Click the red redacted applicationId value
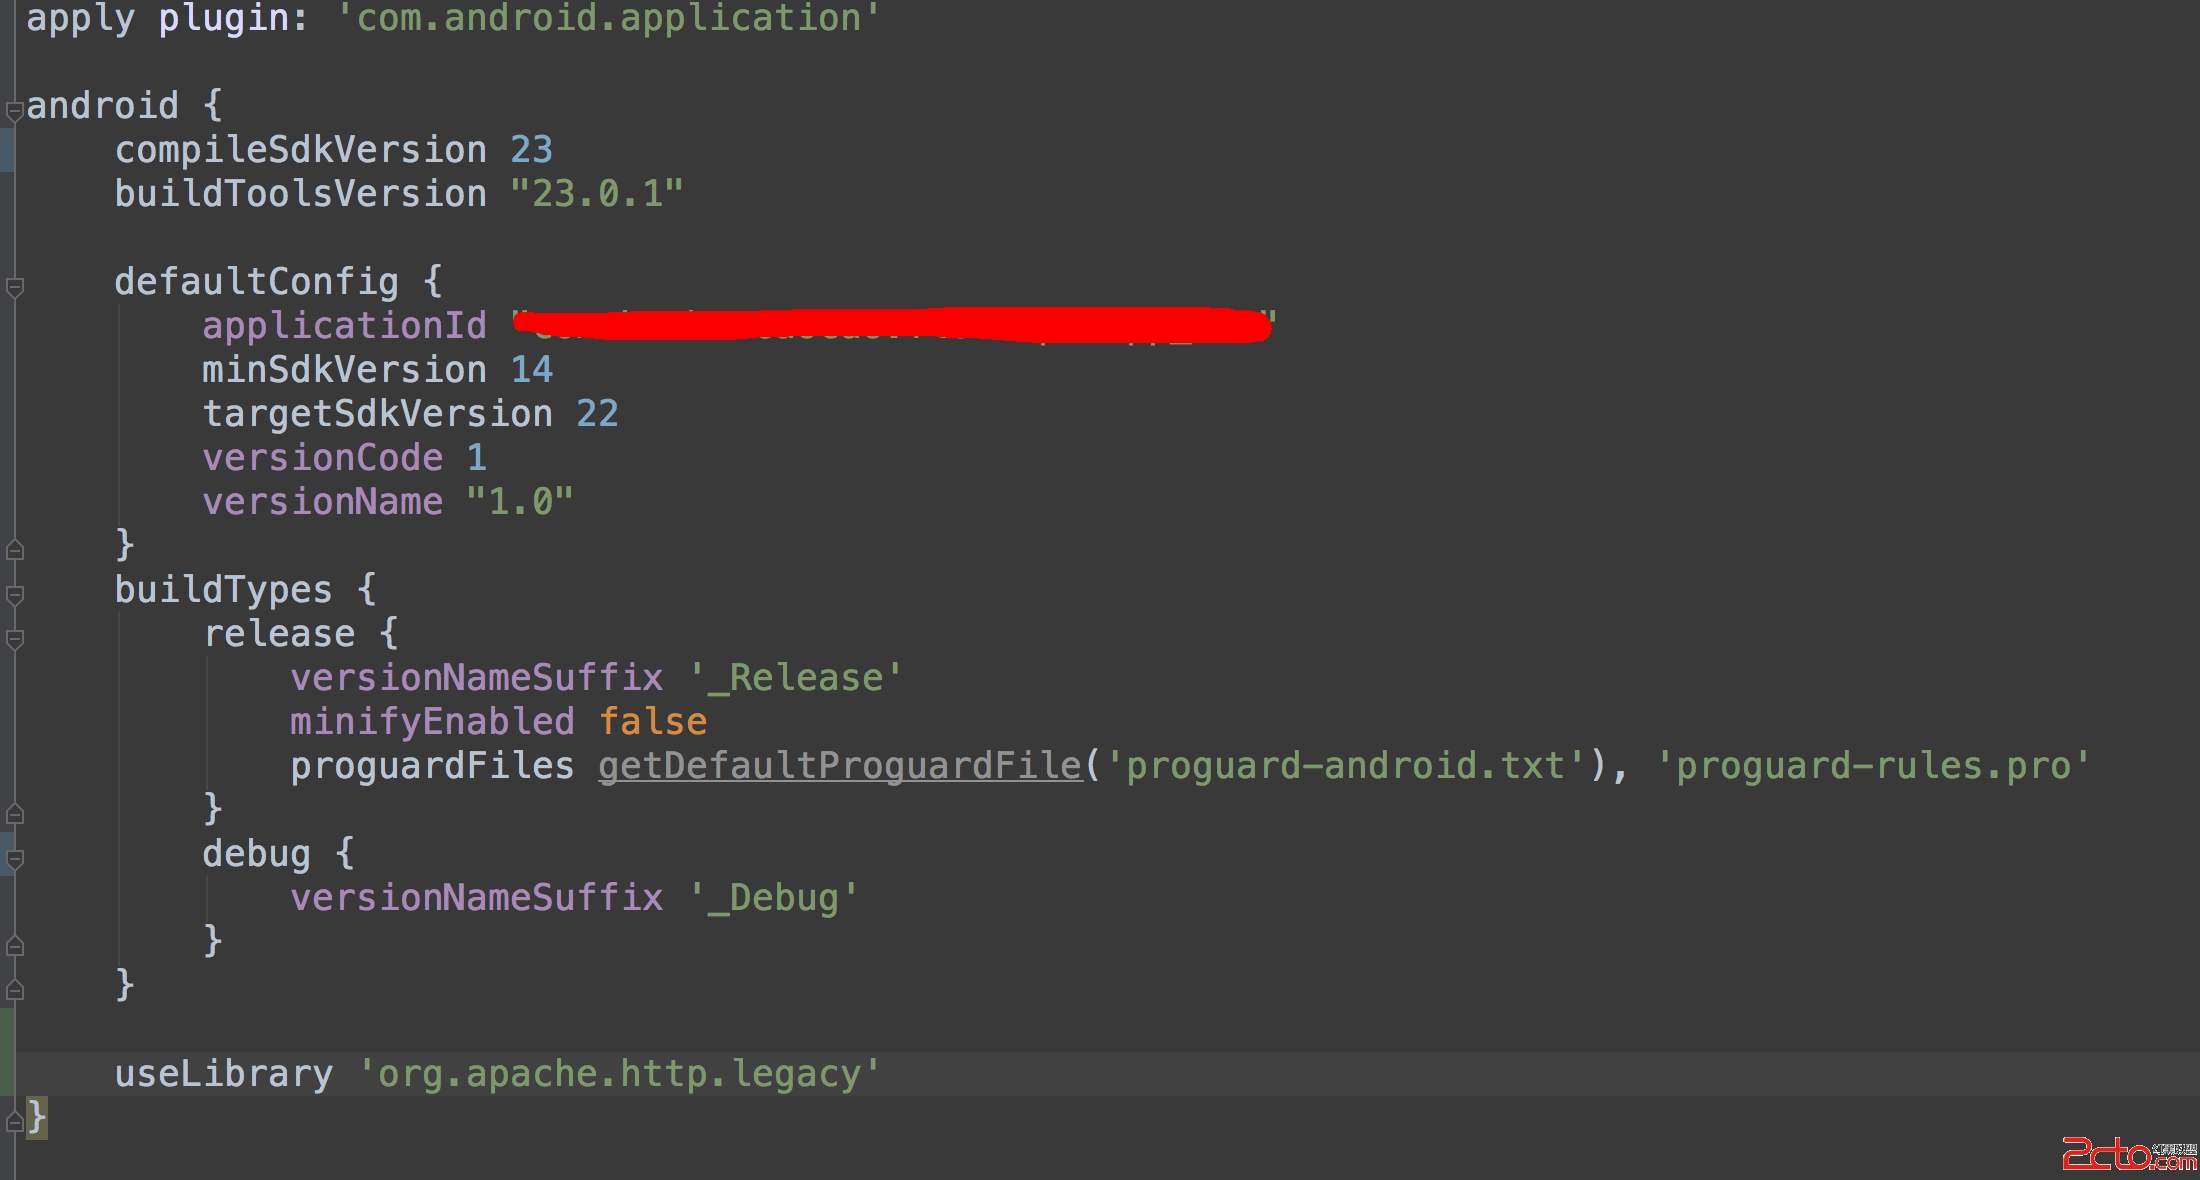This screenshot has height=1180, width=2200. tap(890, 326)
